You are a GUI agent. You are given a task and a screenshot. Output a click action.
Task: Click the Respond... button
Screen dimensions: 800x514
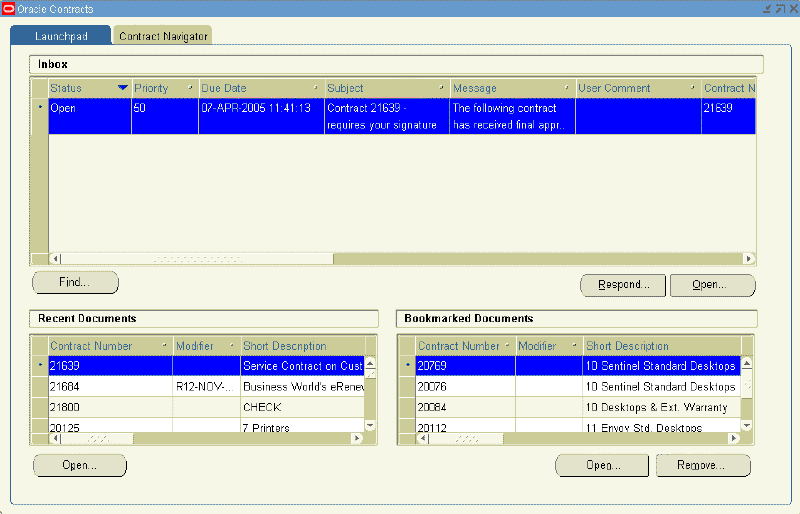point(623,285)
